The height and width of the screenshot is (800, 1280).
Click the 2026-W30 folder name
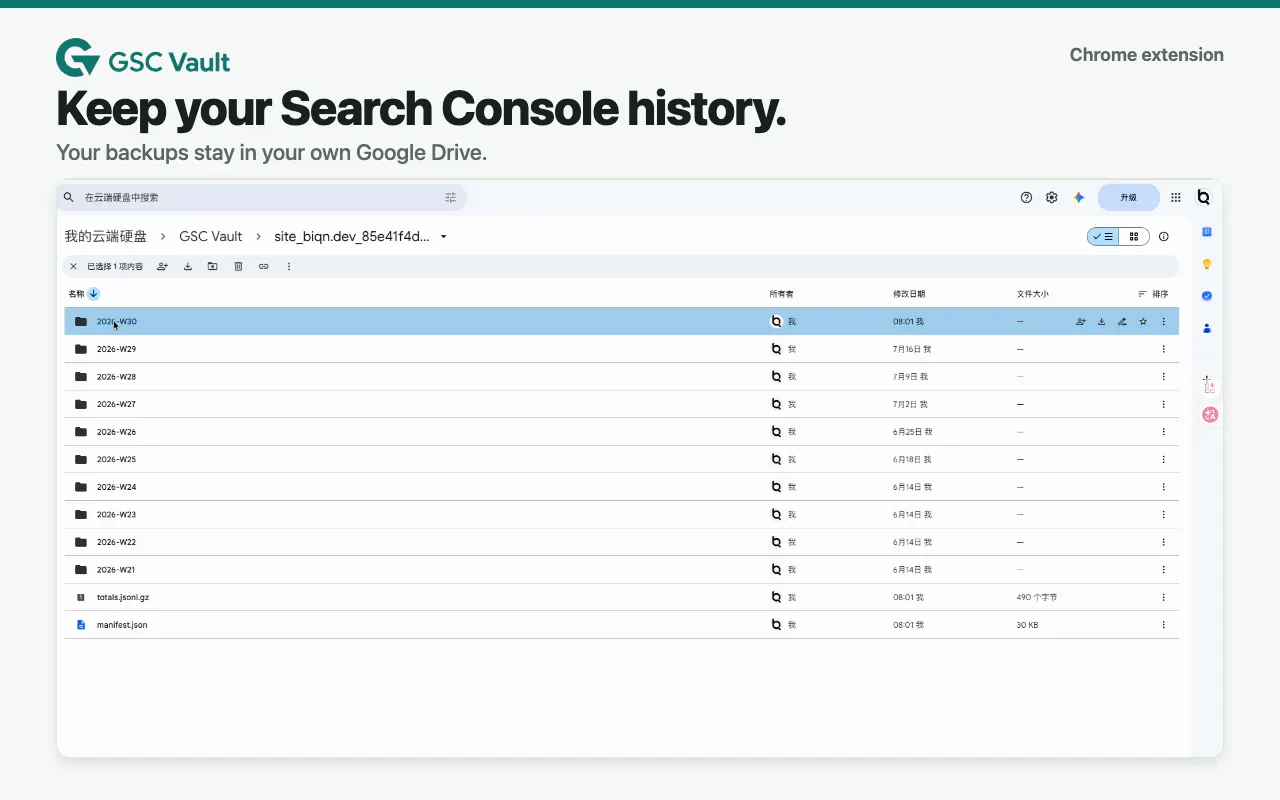(x=117, y=322)
